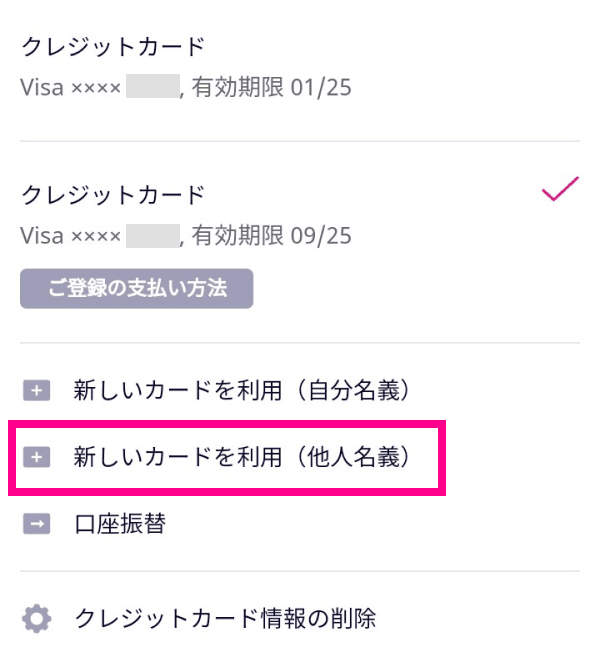
Task: Click the Visa label on the 01/25 card
Action: (42, 88)
